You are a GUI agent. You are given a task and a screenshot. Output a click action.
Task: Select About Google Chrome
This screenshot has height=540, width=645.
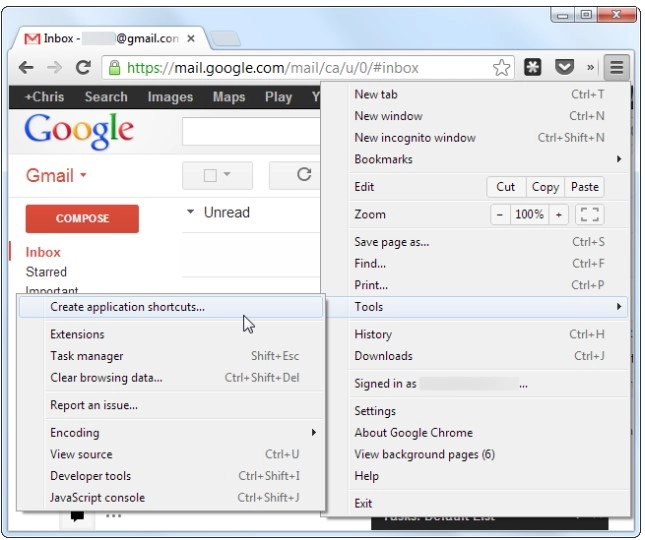488,433
